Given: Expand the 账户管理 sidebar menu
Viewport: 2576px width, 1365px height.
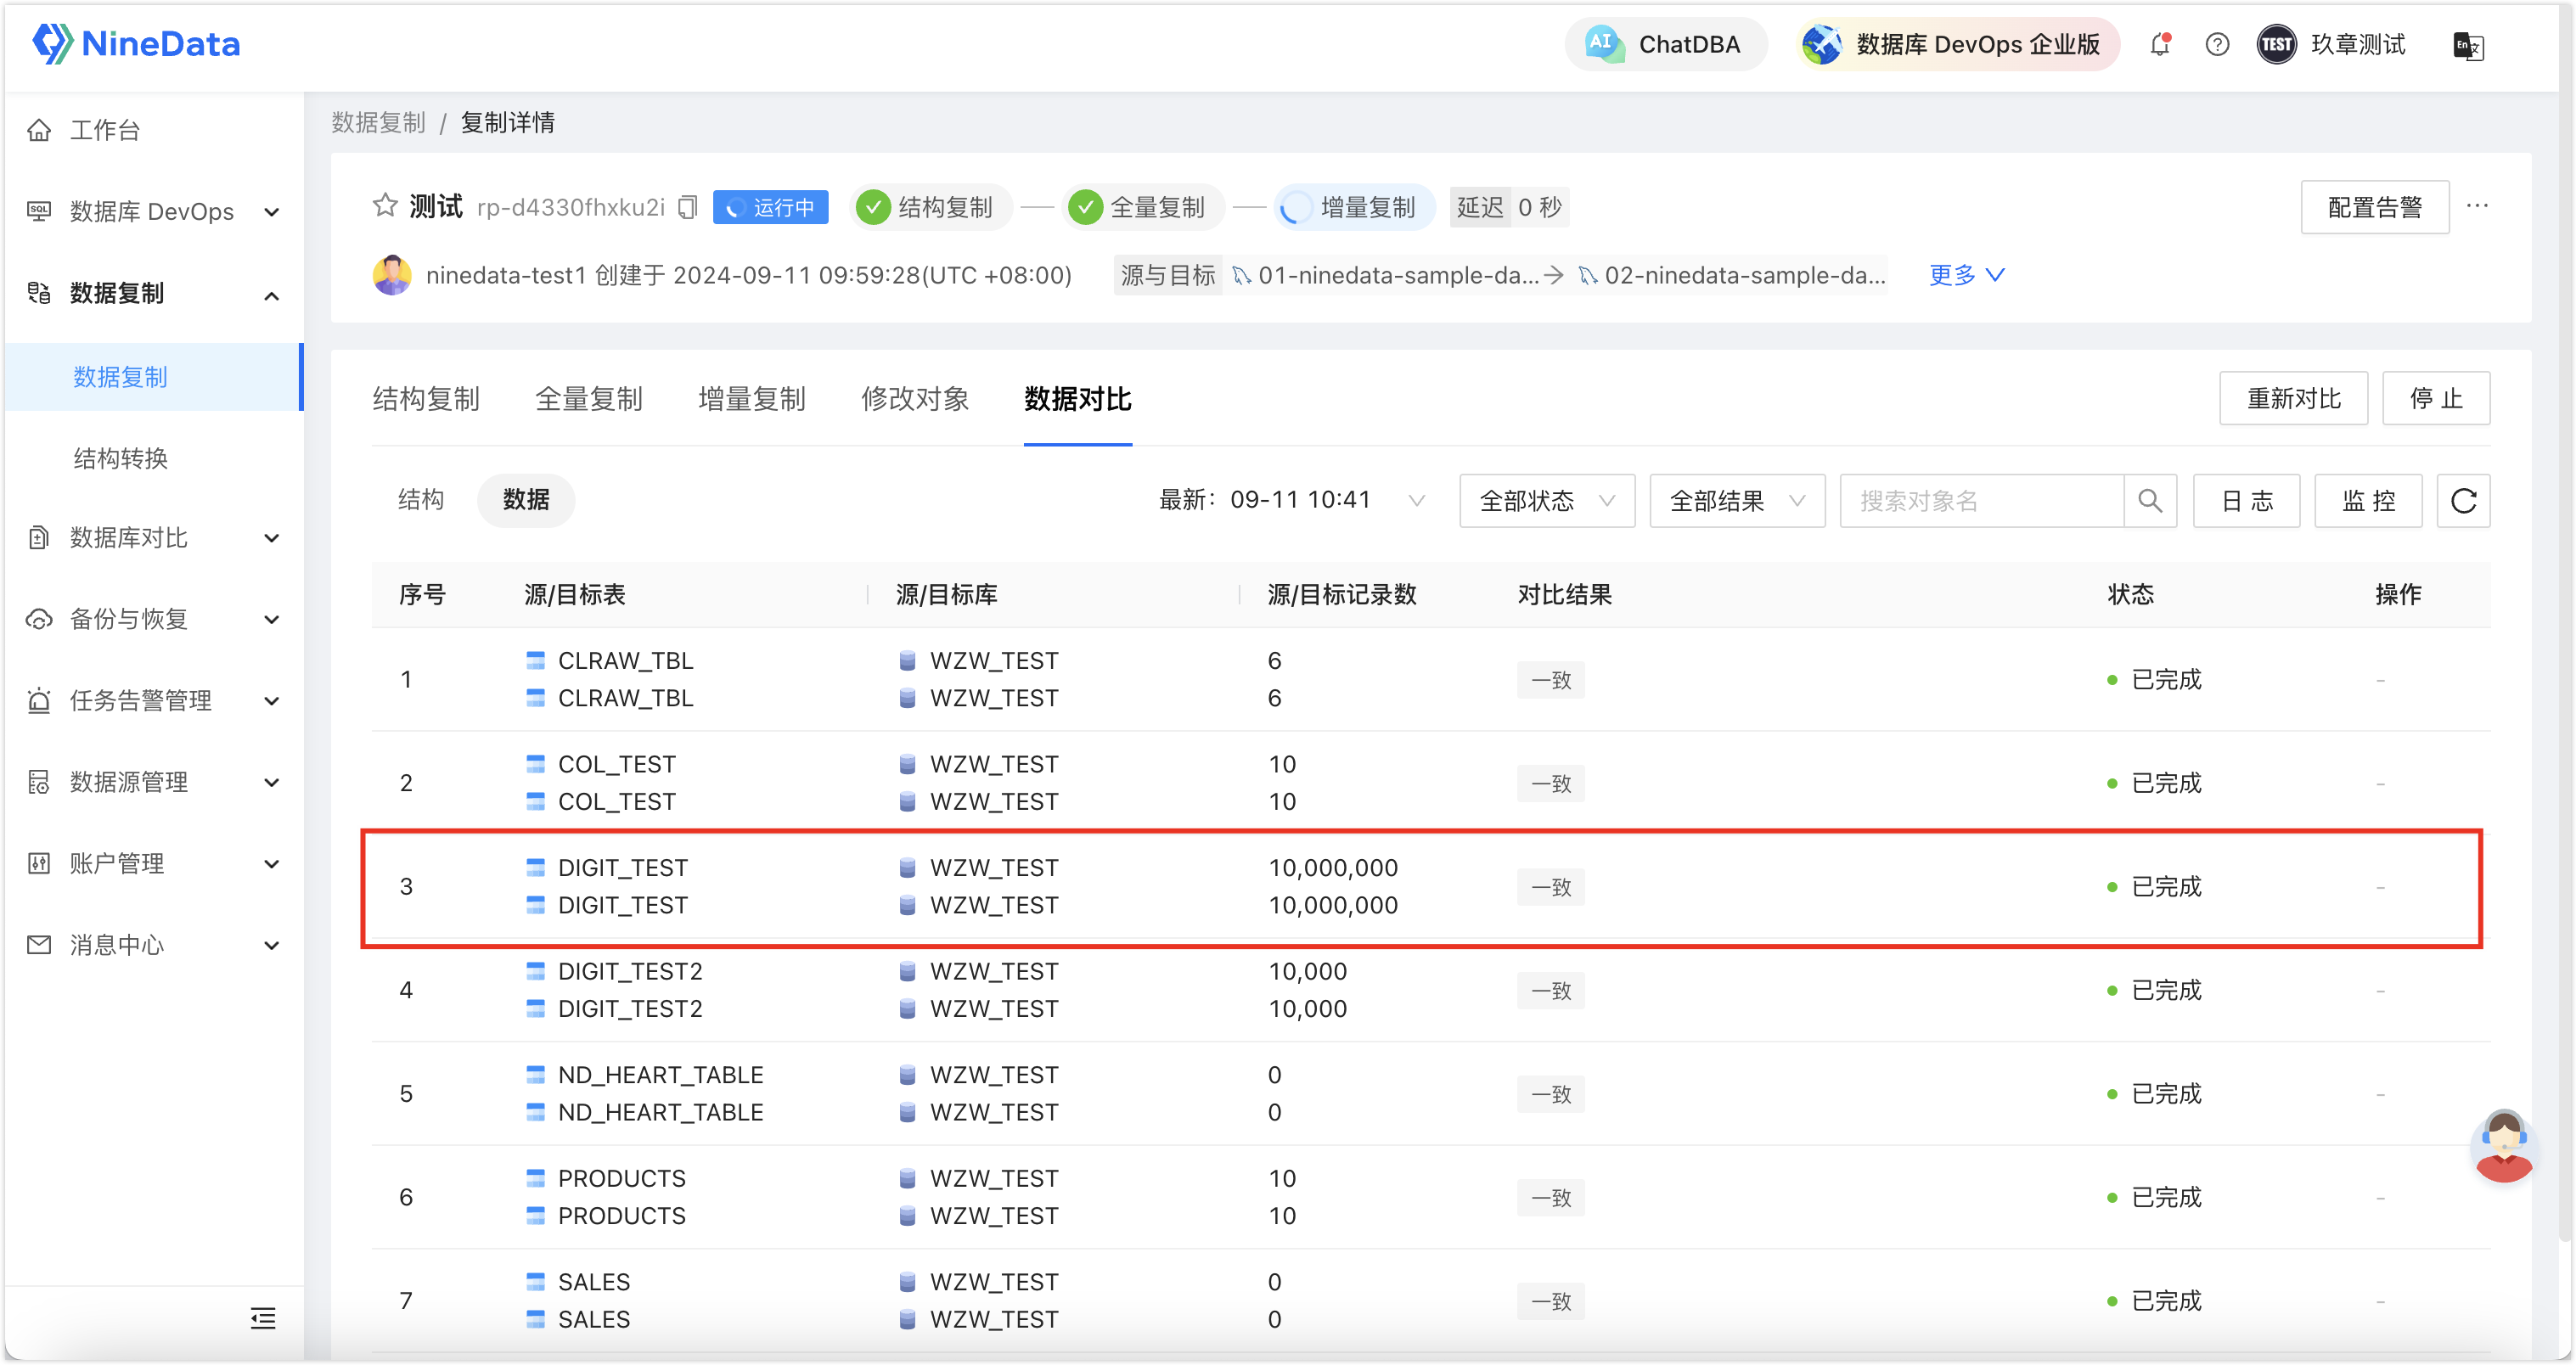Looking at the screenshot, I should [152, 863].
